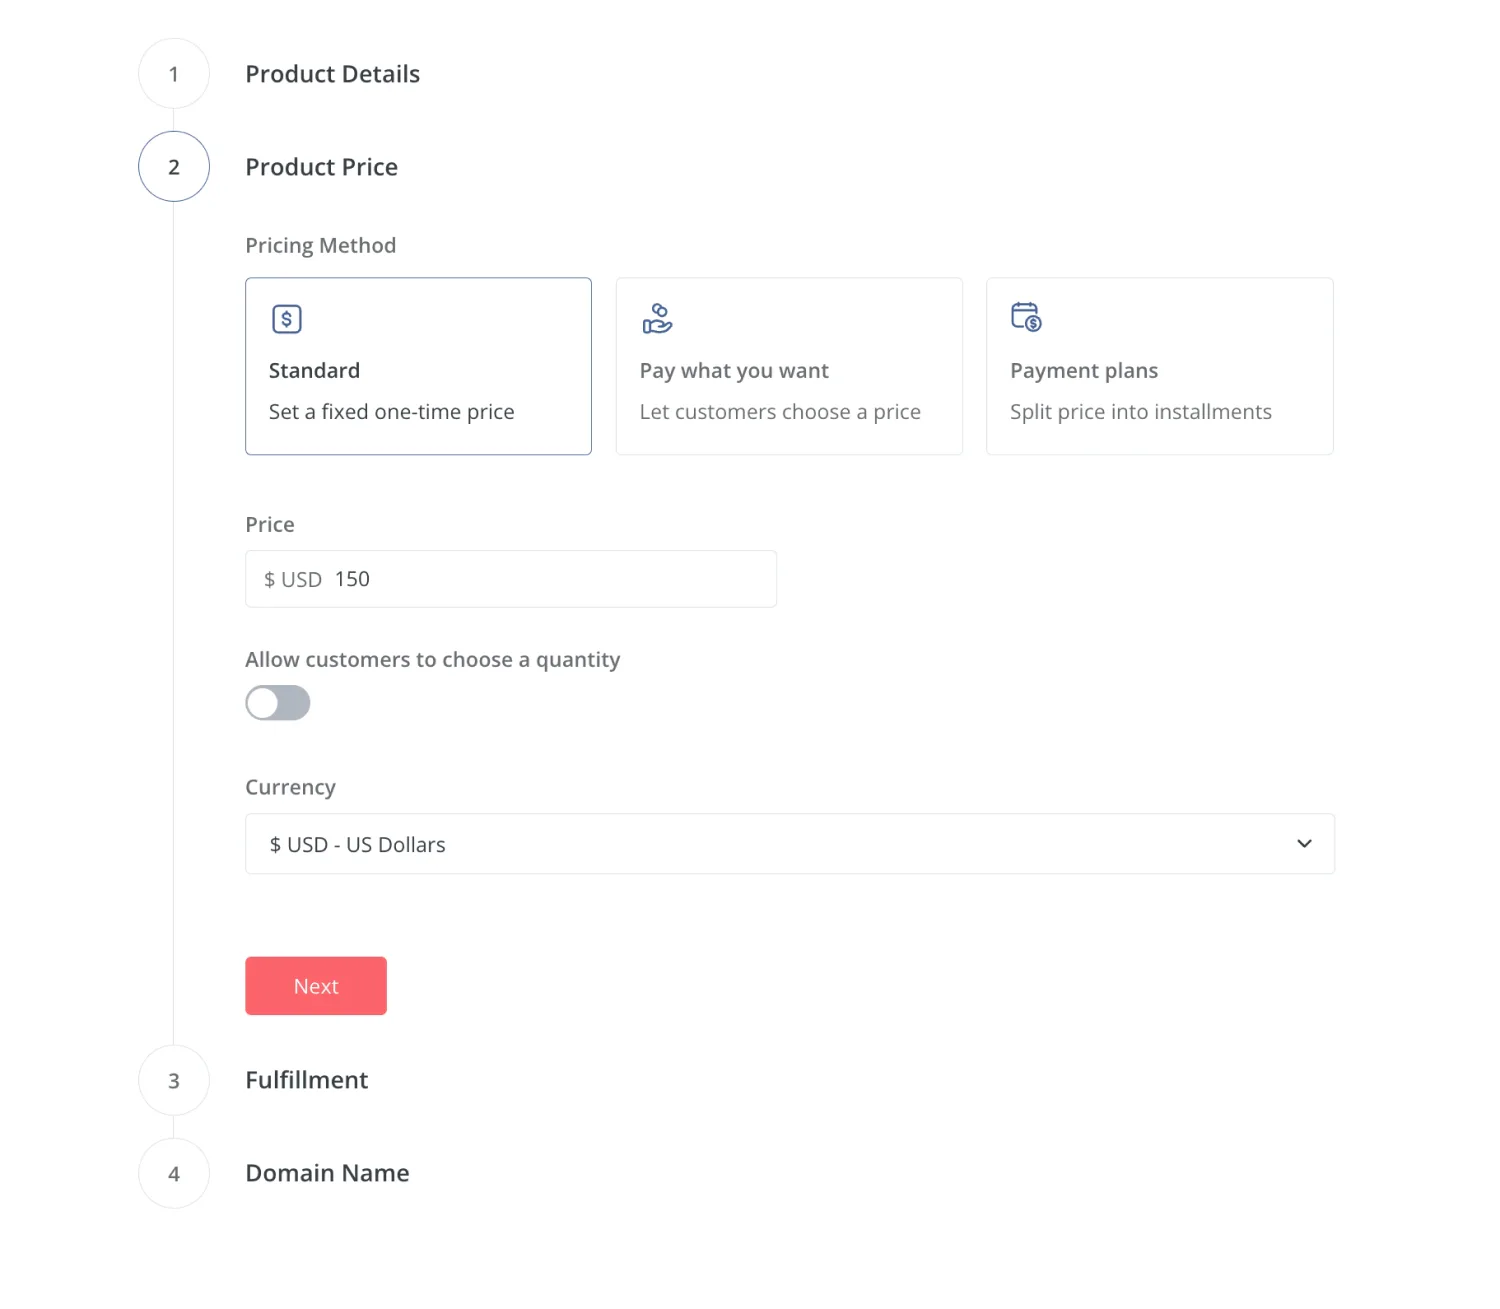Select the Standard pricing method card
Viewport: 1500px width, 1309px height.
coord(418,366)
